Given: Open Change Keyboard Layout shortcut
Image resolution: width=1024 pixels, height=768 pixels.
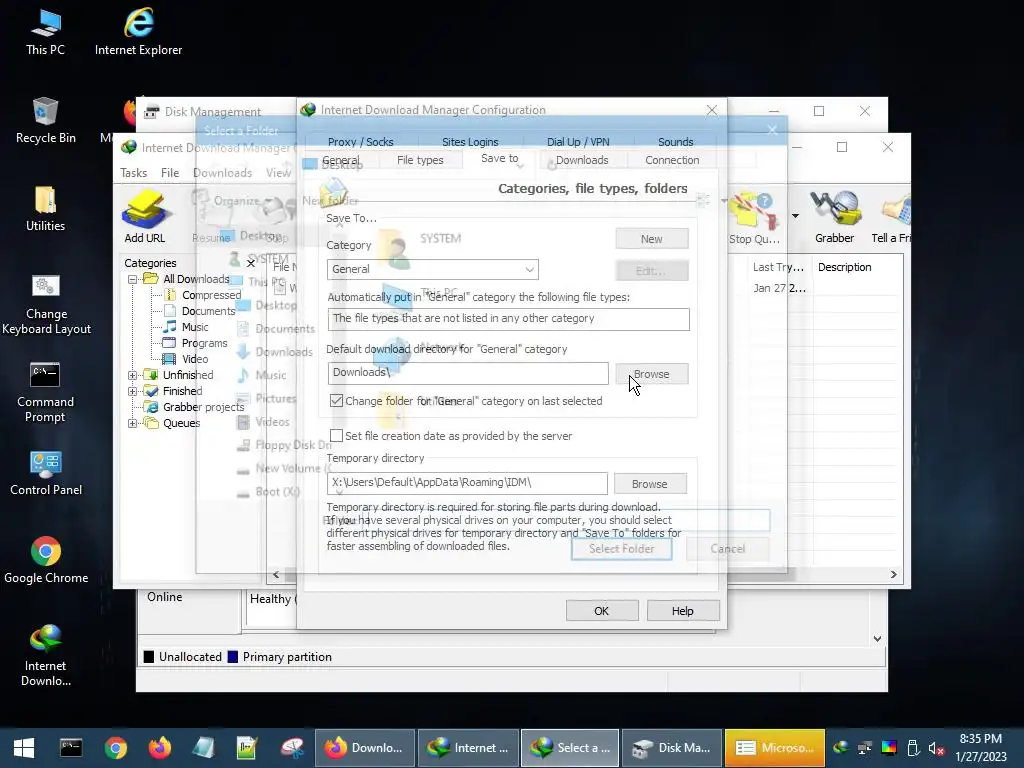Looking at the screenshot, I should (46, 304).
